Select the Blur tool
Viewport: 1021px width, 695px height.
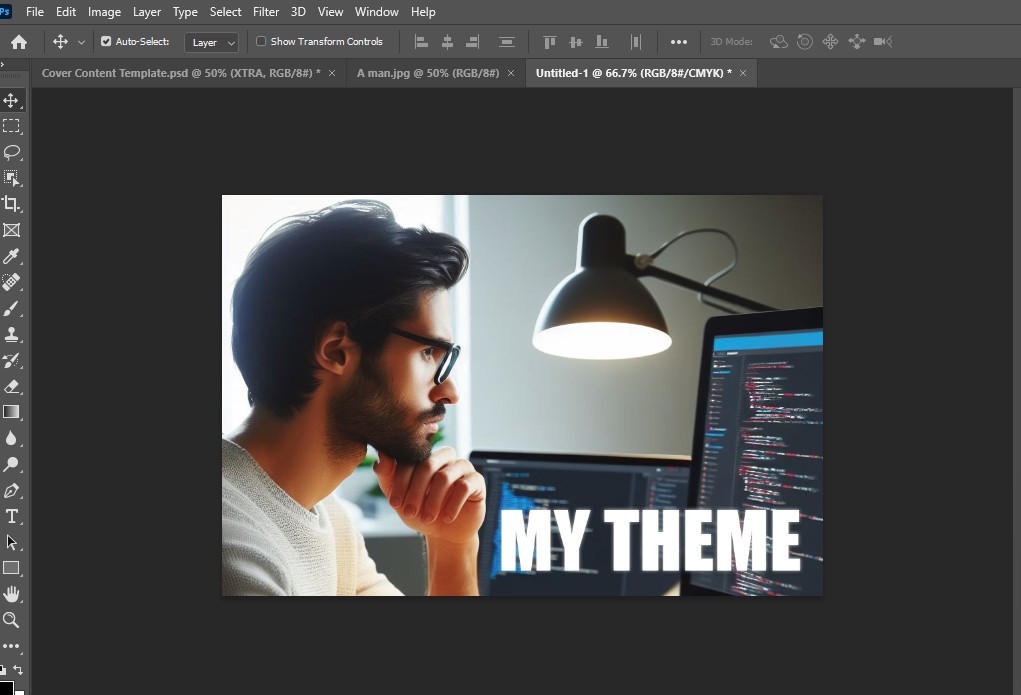(11, 438)
